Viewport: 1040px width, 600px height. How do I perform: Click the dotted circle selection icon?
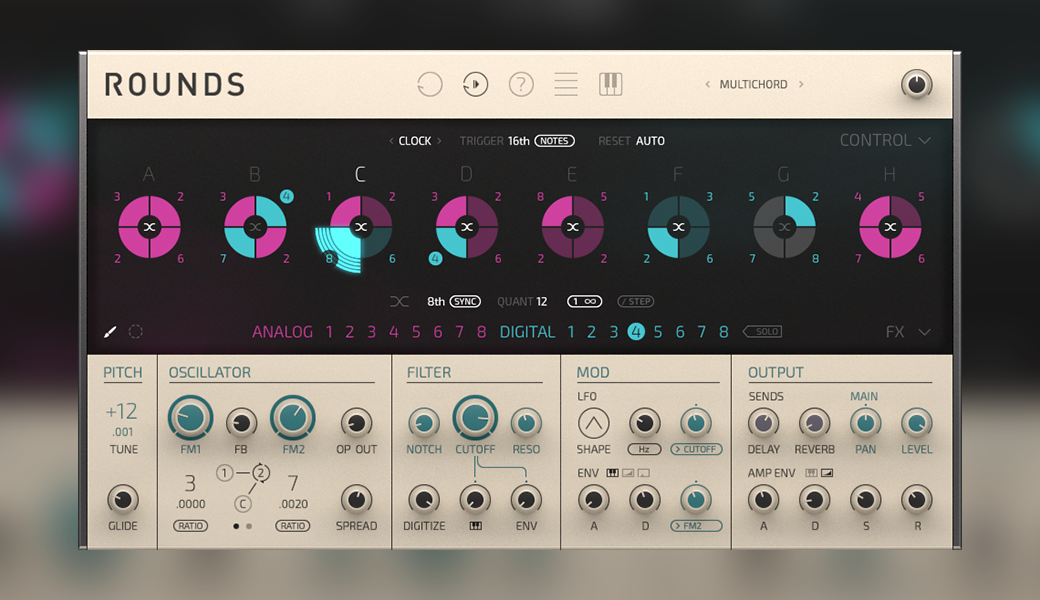click(135, 331)
